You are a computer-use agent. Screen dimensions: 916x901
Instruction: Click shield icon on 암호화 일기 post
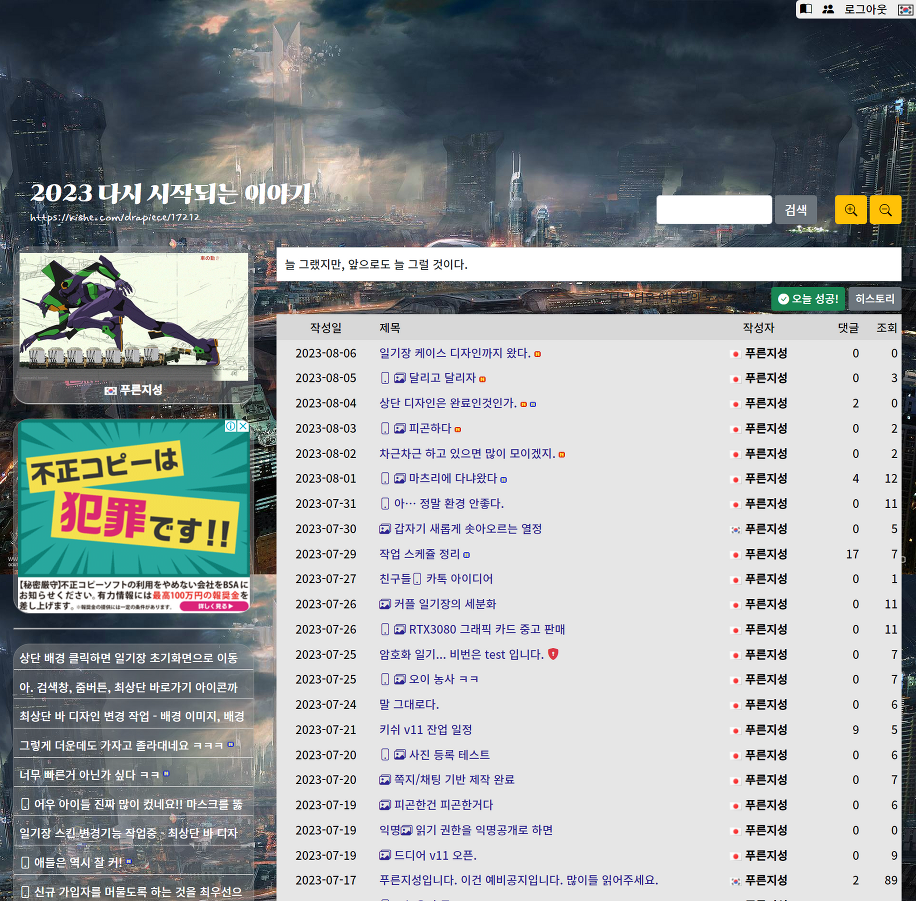tap(553, 654)
